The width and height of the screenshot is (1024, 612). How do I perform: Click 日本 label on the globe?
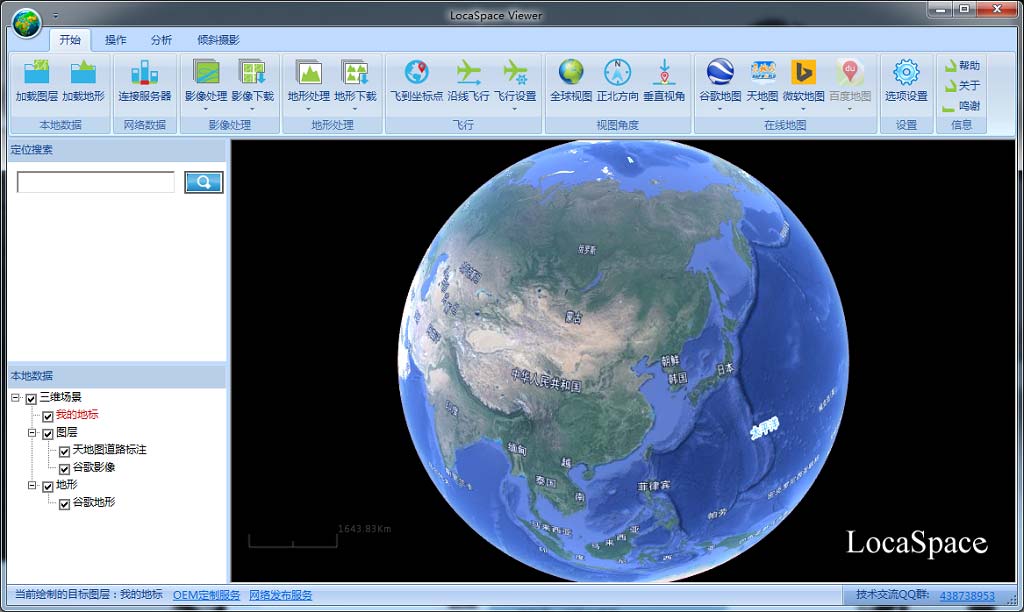725,368
